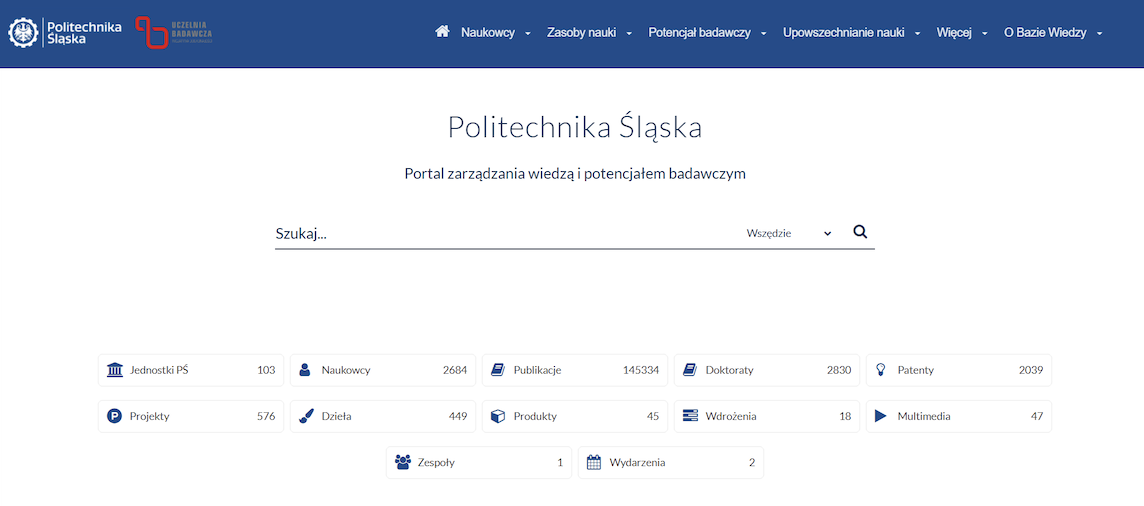
Task: Click the Politechnika Śląska logo
Action: [65, 32]
